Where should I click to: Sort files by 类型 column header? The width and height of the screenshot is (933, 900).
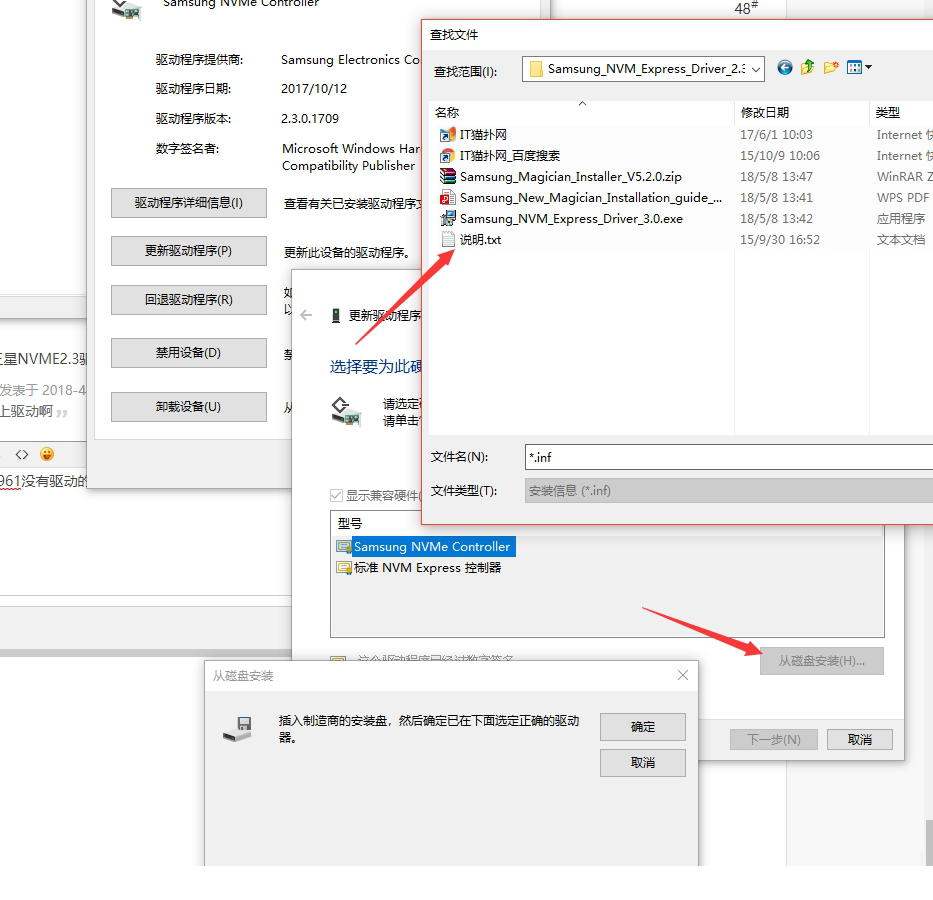pyautogui.click(x=901, y=112)
